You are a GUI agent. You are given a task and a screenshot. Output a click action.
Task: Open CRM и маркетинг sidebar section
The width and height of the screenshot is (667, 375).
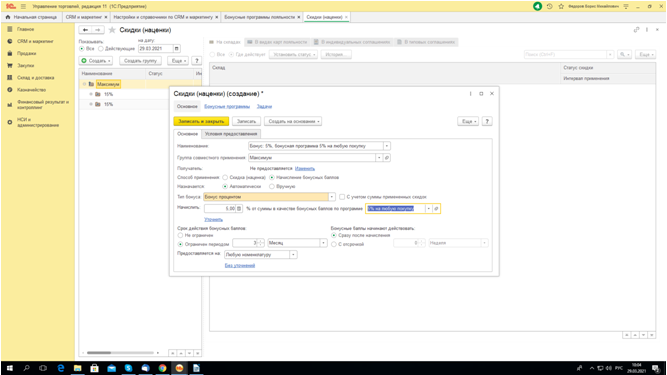pyautogui.click(x=35, y=41)
